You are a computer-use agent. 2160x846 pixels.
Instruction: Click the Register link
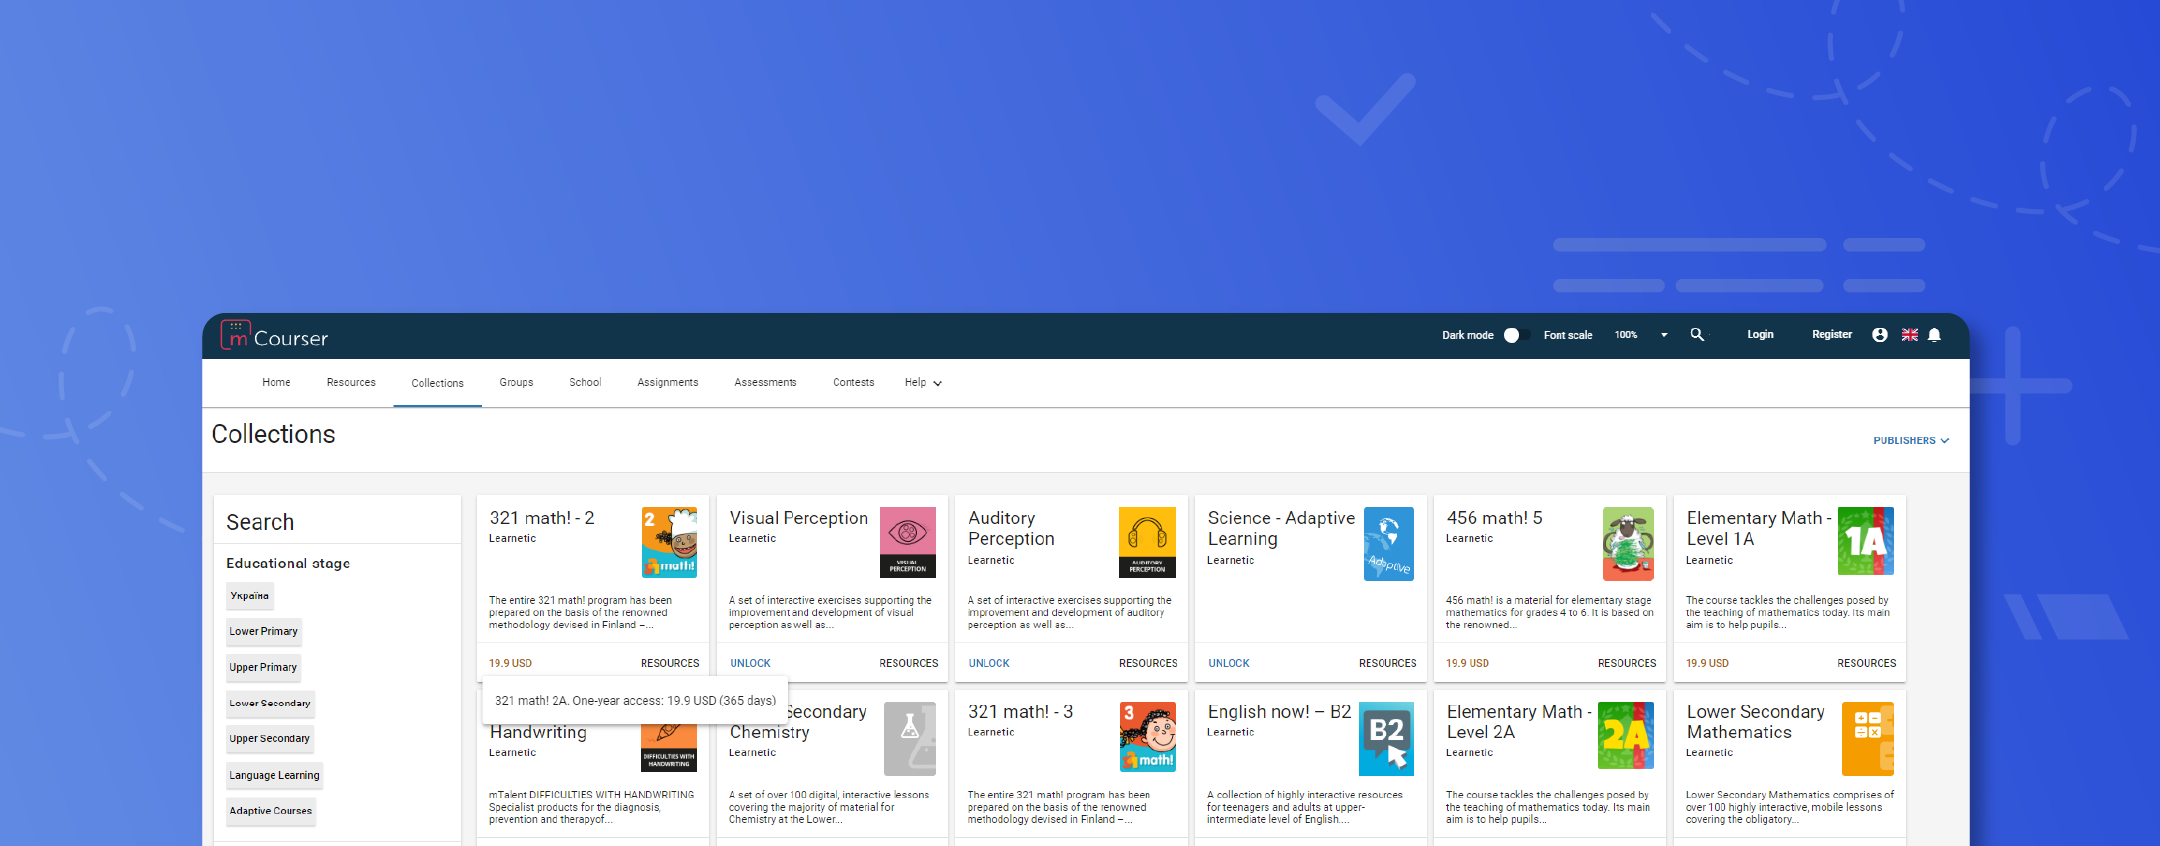click(1832, 335)
